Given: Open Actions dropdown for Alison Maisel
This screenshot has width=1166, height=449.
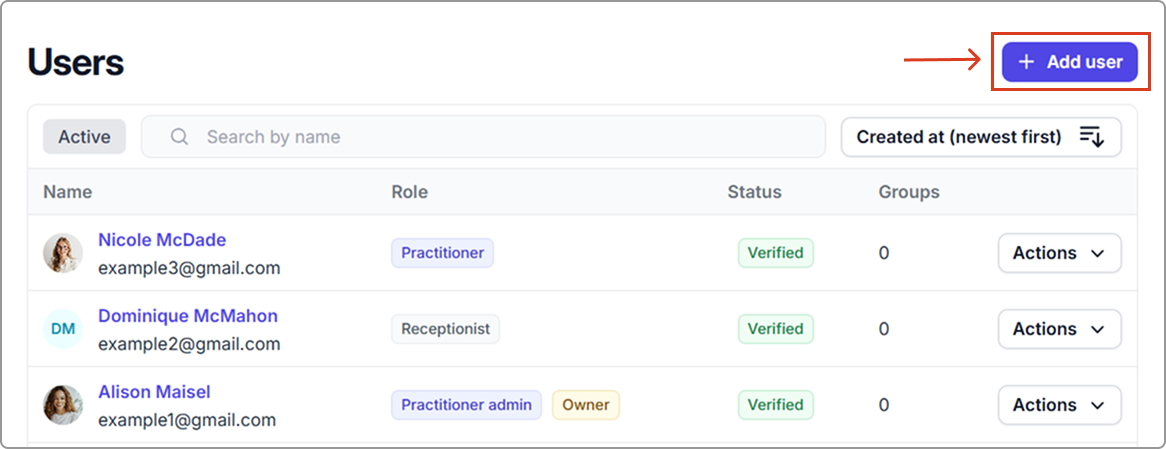Looking at the screenshot, I should (x=1059, y=405).
